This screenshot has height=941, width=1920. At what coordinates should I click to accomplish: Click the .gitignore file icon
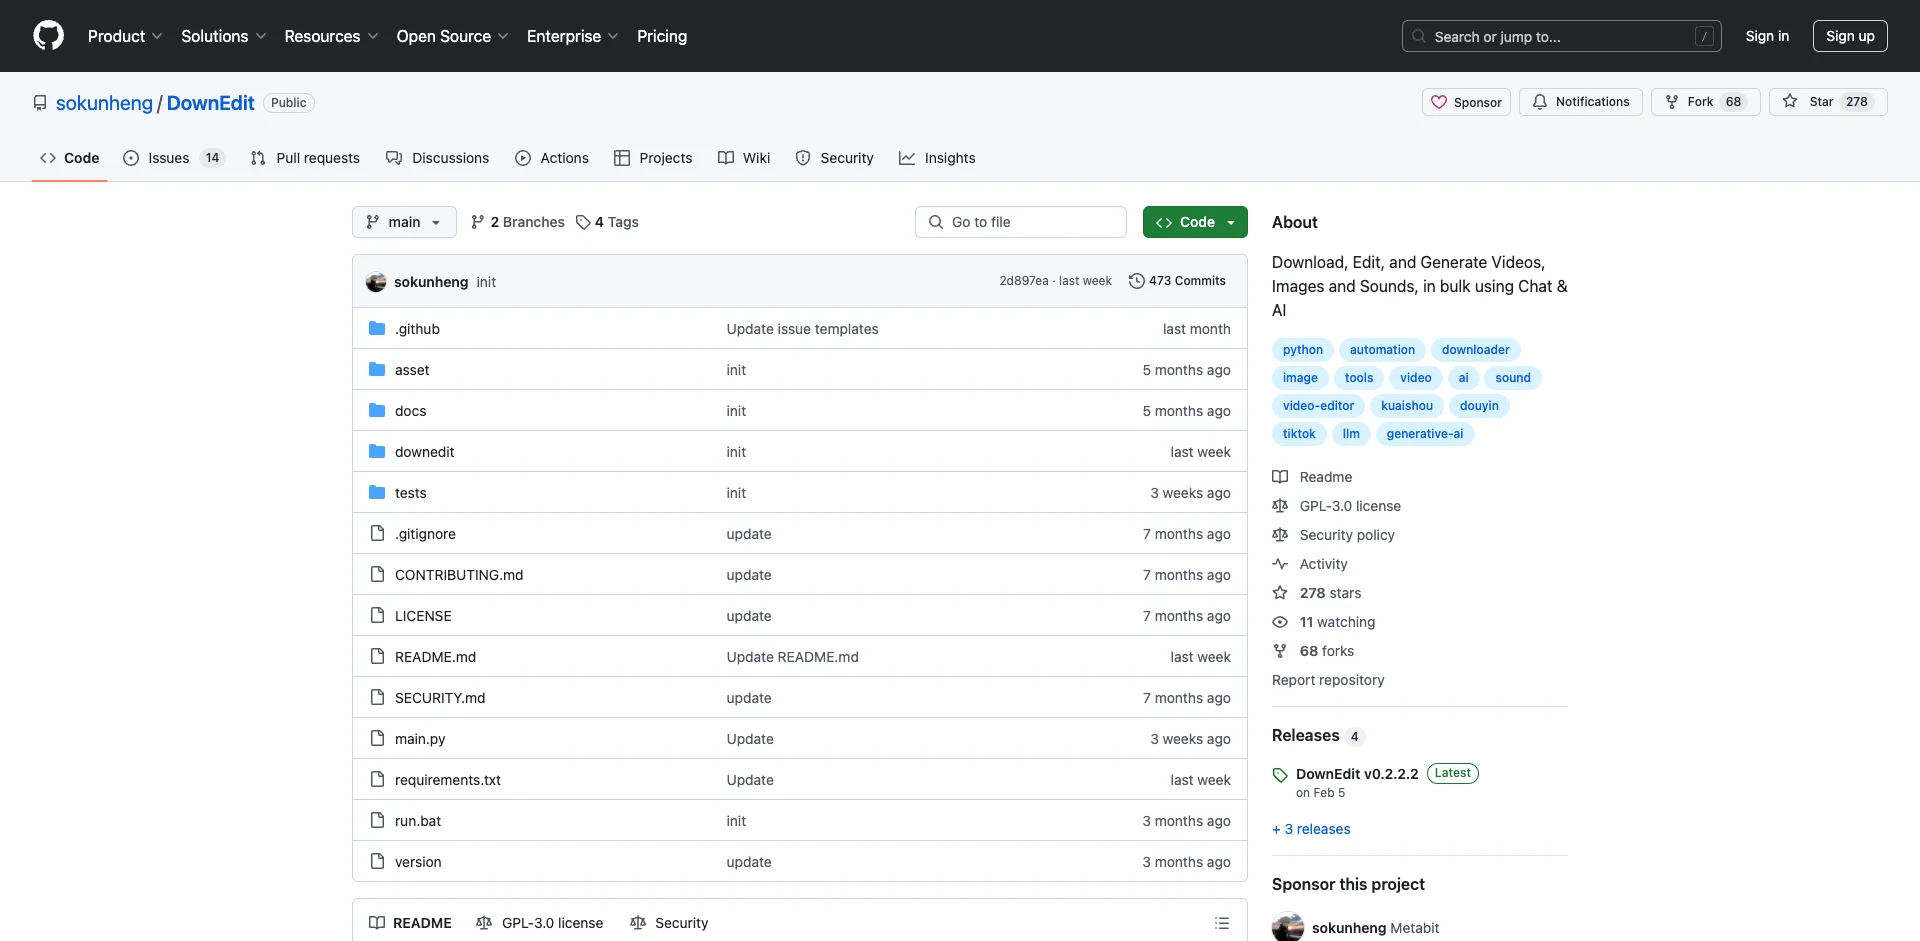click(377, 534)
